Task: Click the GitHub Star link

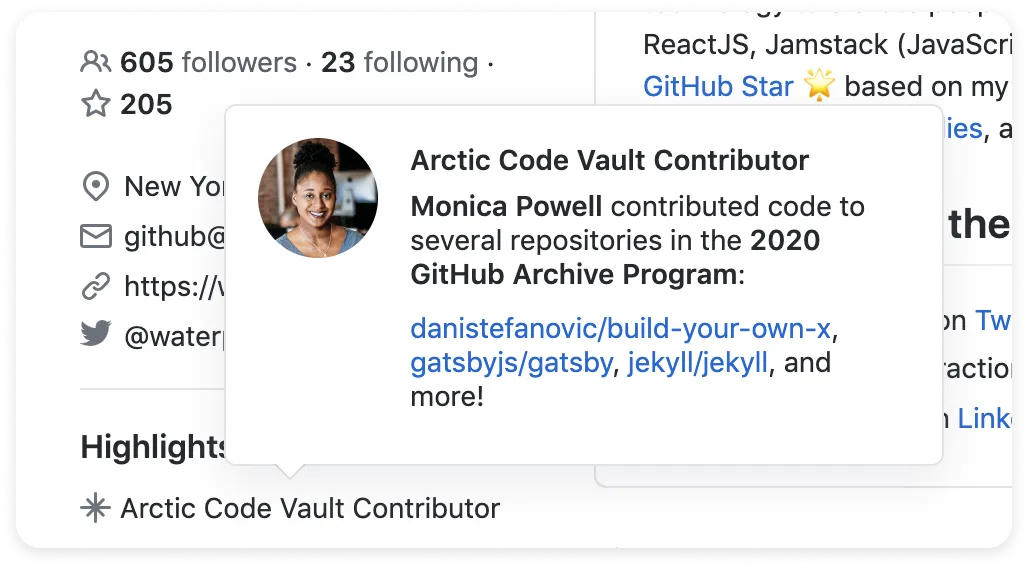Action: point(718,86)
